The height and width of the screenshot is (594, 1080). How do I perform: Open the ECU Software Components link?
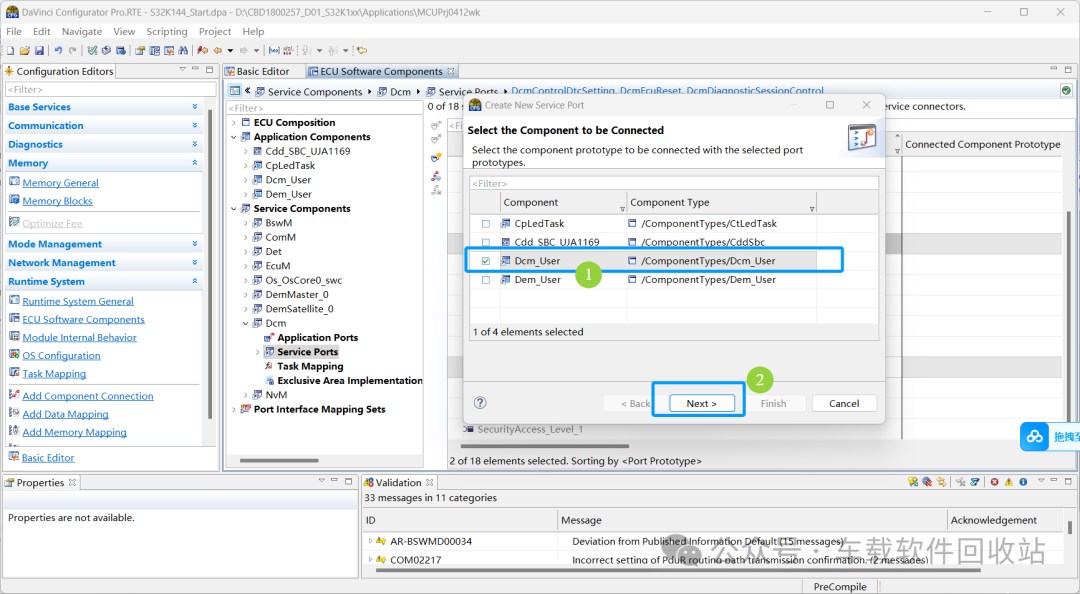click(x=83, y=319)
